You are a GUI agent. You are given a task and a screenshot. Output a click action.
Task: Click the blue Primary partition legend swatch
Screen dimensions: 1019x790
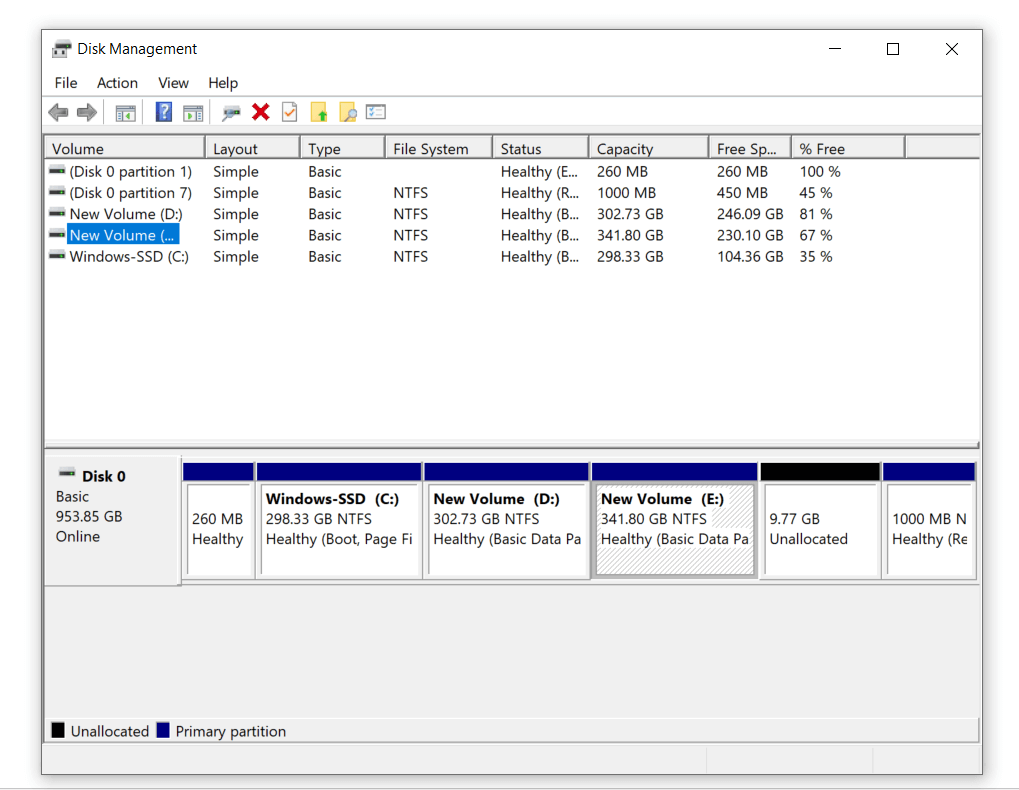click(x=160, y=730)
